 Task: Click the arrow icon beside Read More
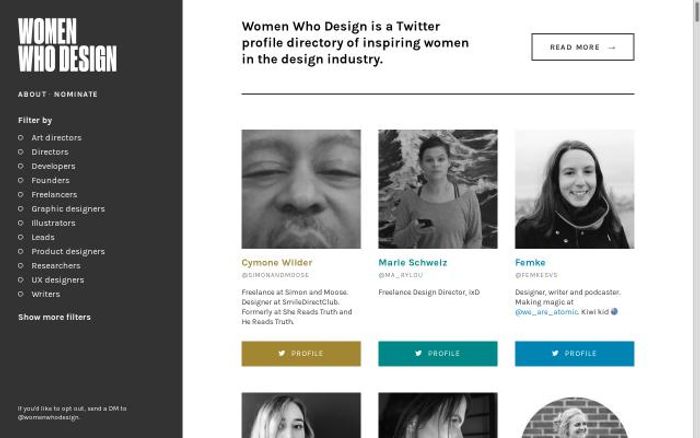[x=612, y=47]
